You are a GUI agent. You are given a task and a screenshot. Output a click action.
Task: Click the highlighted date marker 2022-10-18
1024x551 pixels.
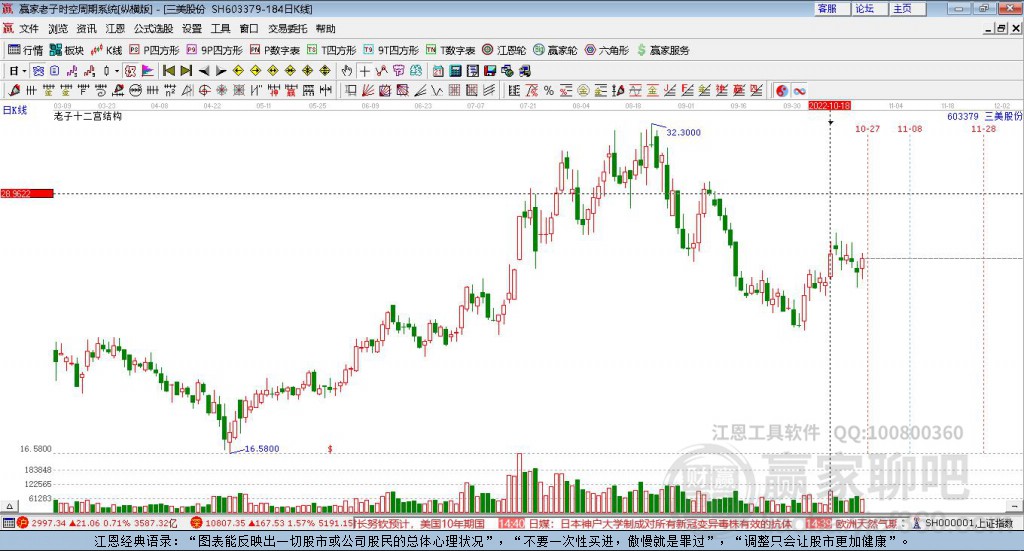[829, 105]
